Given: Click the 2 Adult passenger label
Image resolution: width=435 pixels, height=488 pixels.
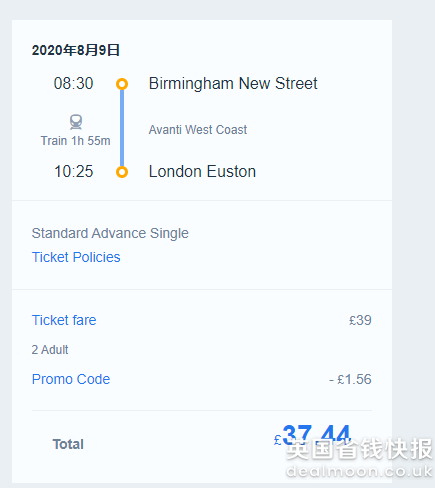Looking at the screenshot, I should (50, 350).
